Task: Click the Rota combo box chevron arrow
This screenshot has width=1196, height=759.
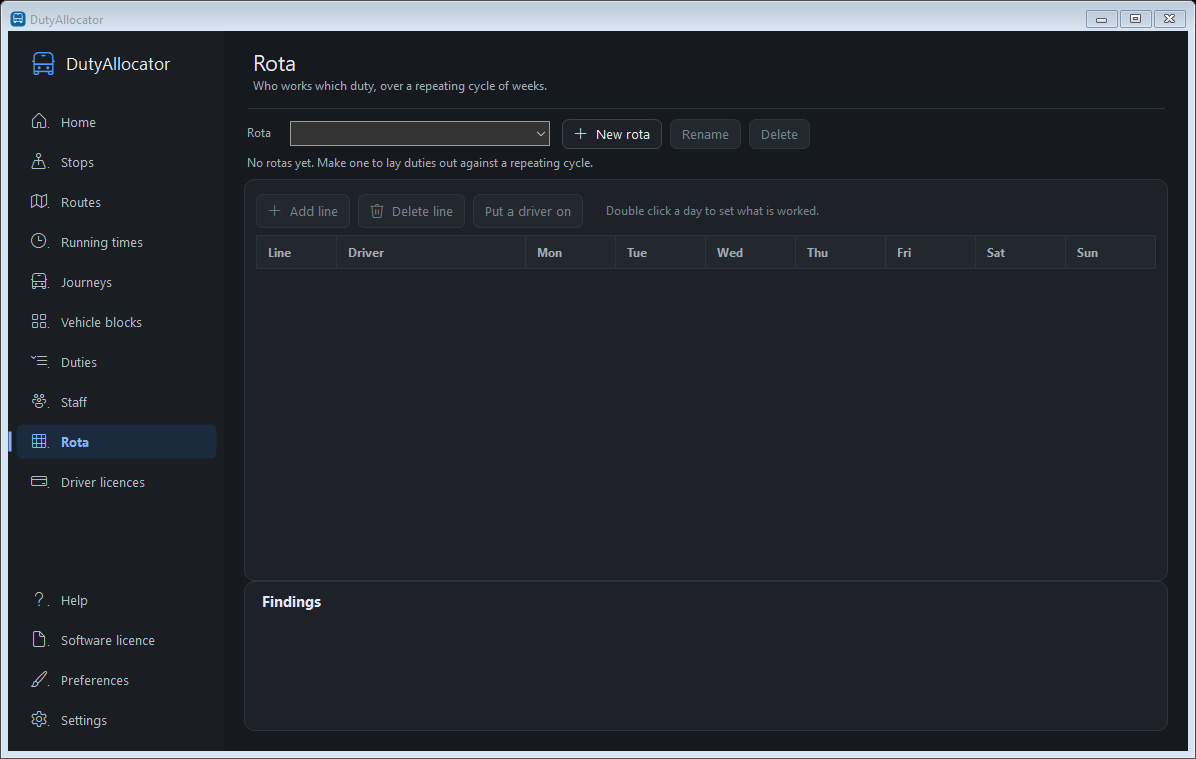Action: [x=541, y=134]
